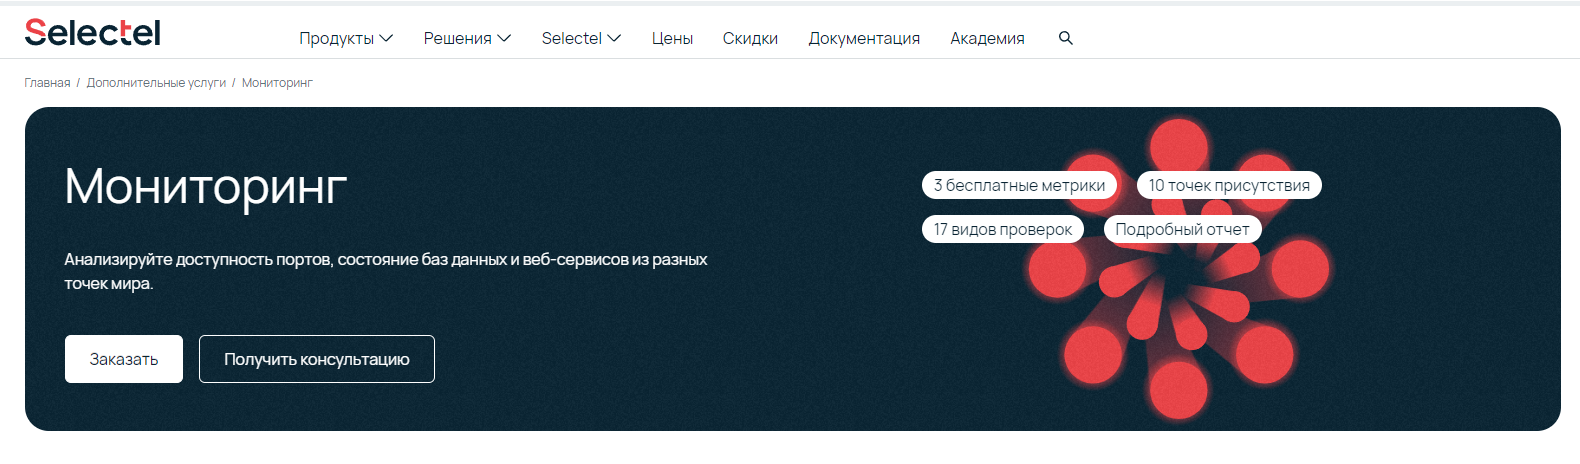The image size is (1580, 464).
Task: Open the Selectel logo homepage link
Action: [92, 33]
